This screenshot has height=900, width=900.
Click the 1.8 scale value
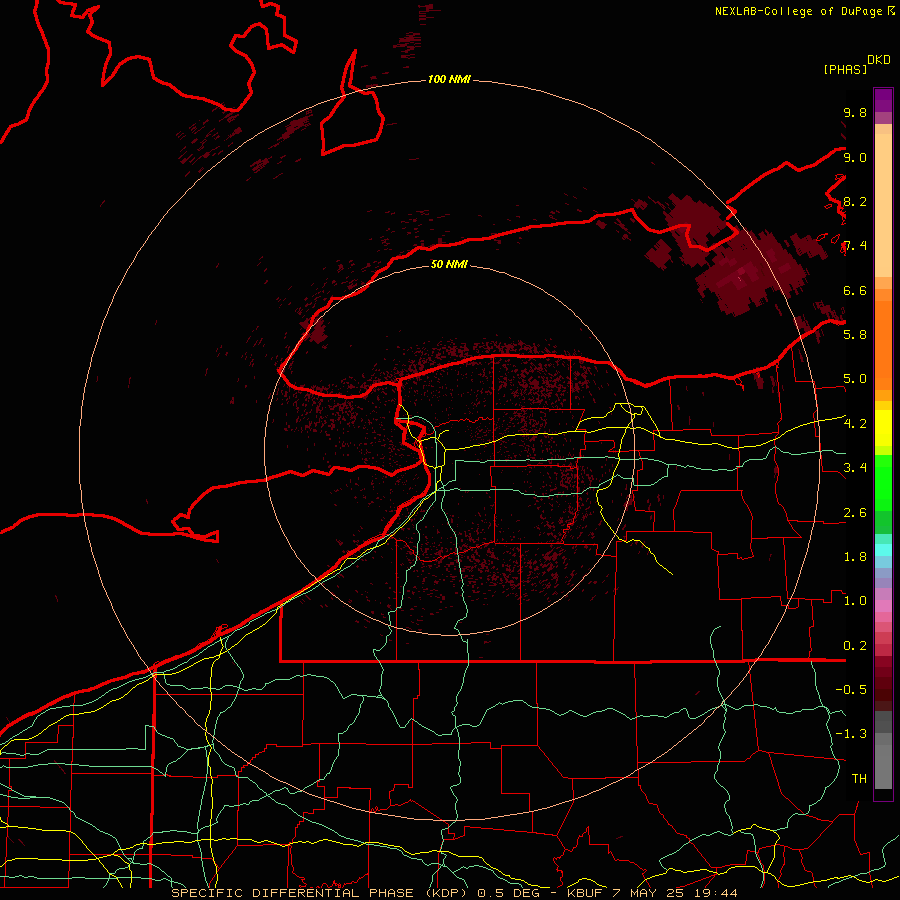(x=855, y=557)
